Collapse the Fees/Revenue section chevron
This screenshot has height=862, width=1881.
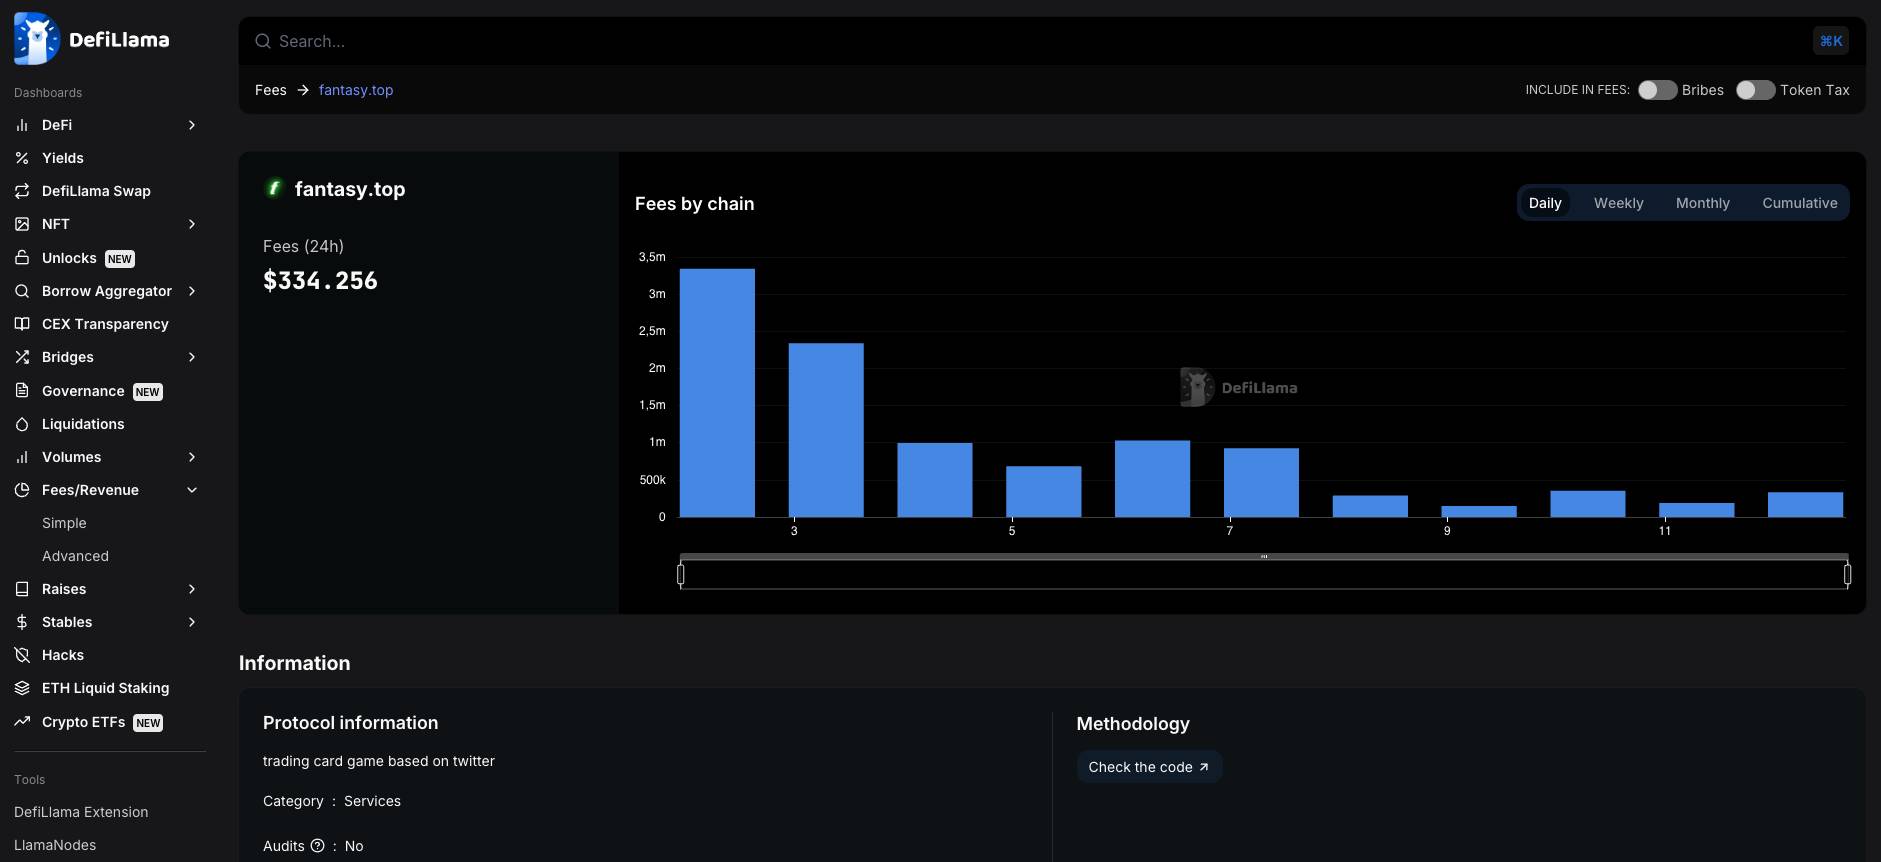(x=192, y=490)
